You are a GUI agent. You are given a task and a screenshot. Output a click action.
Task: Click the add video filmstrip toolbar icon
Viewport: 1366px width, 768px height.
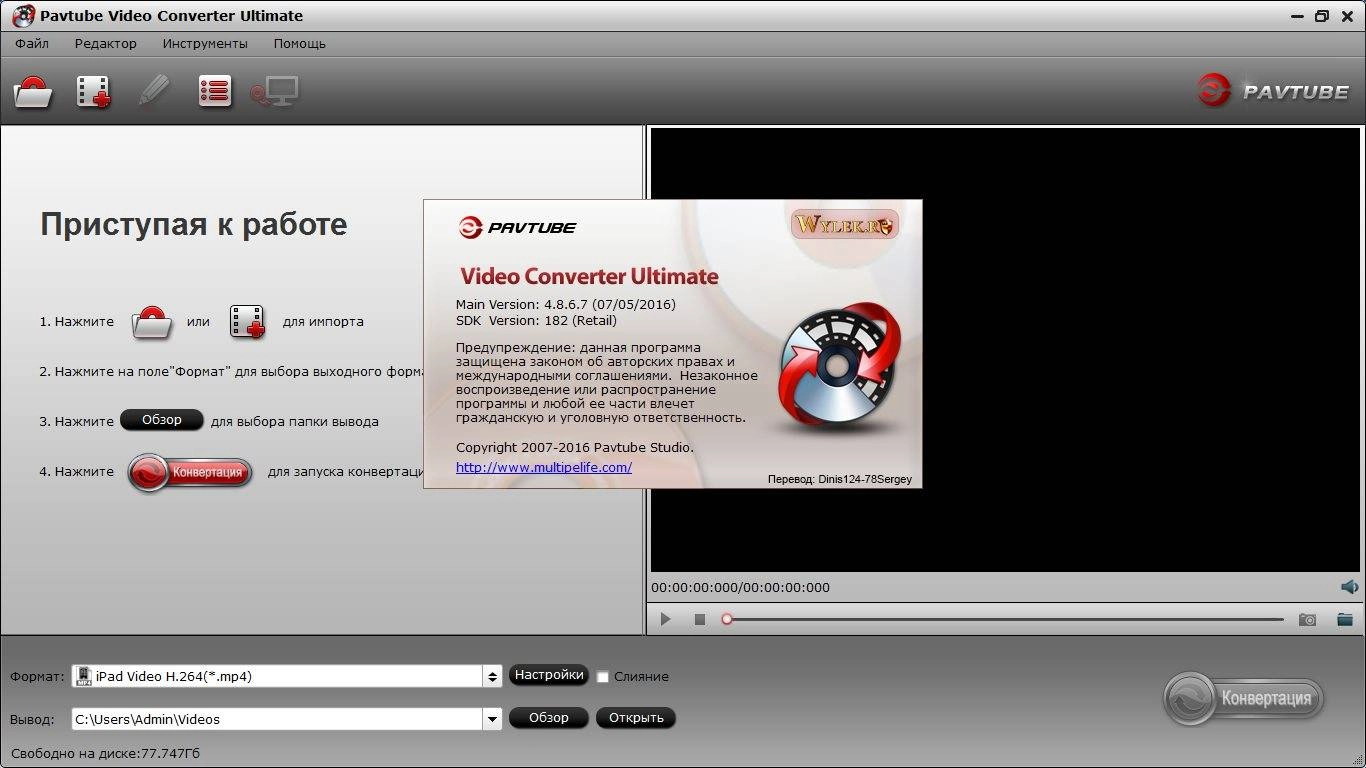pos(94,92)
